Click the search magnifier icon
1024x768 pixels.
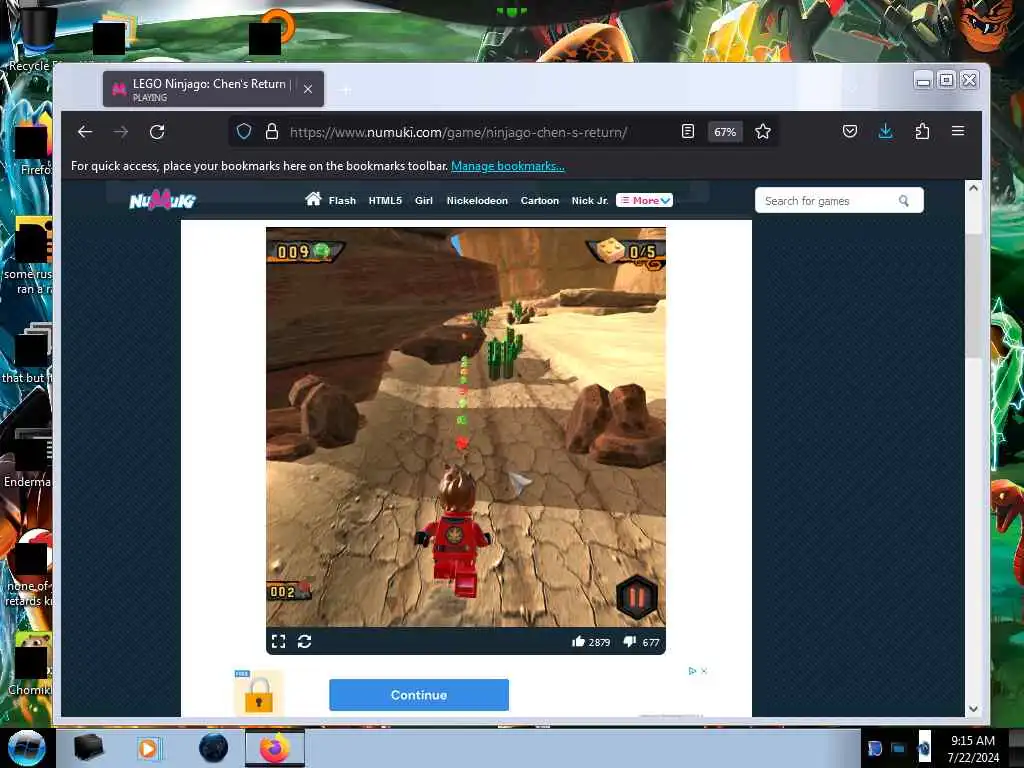(904, 200)
